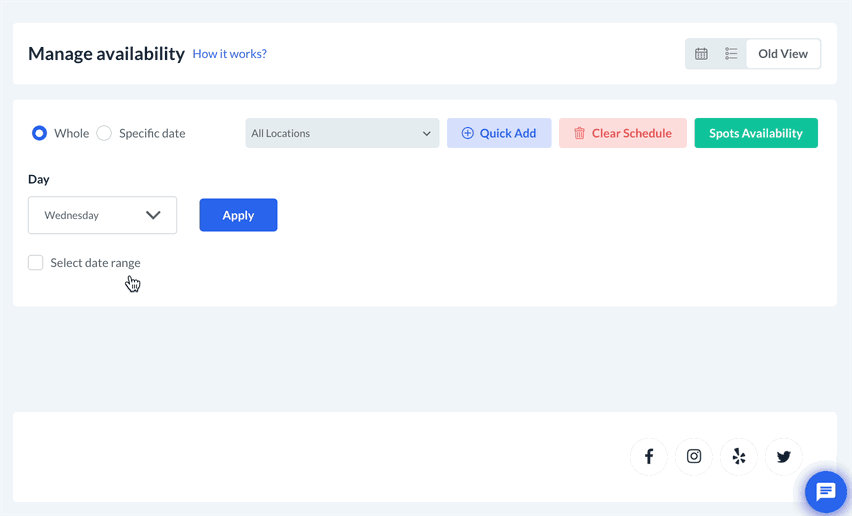Screen dimensions: 852x516
Task: Click the trash icon in Clear Schedule
Action: click(579, 133)
